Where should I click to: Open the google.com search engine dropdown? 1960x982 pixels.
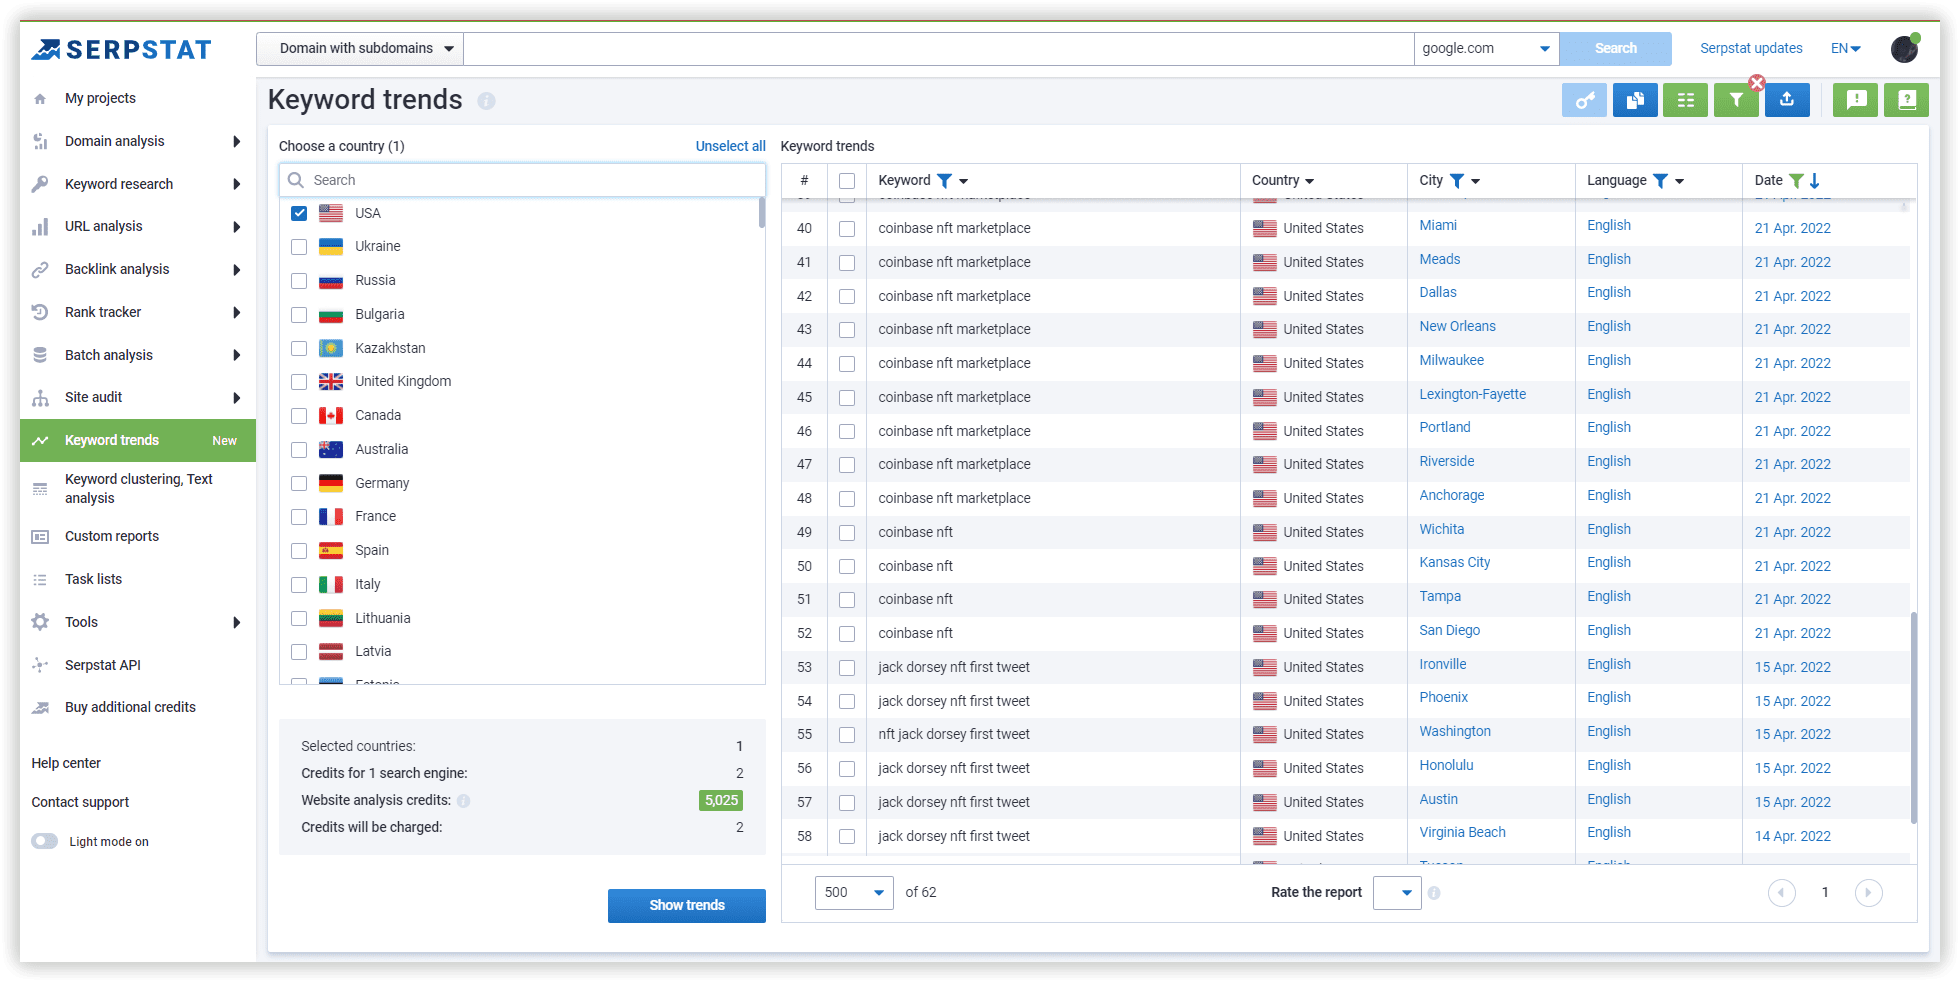[x=1486, y=49]
